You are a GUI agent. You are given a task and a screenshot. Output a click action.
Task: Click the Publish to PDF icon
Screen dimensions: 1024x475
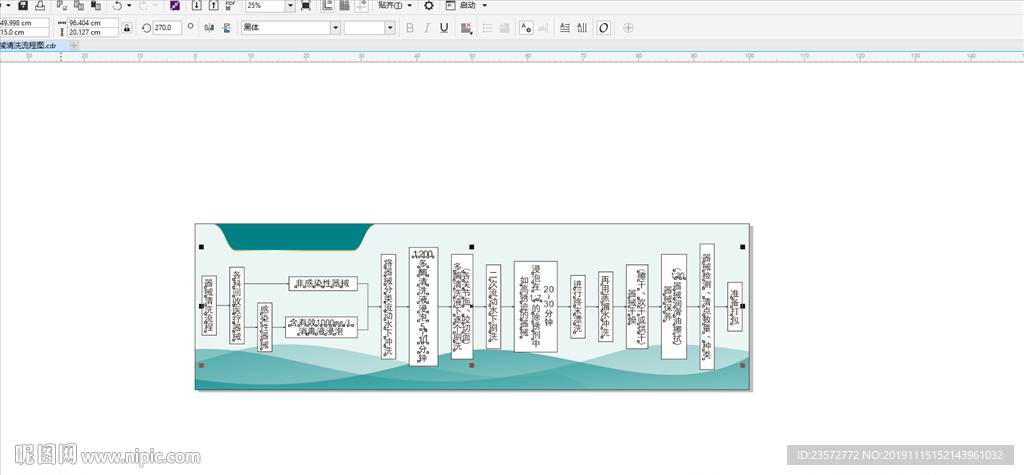[230, 6]
